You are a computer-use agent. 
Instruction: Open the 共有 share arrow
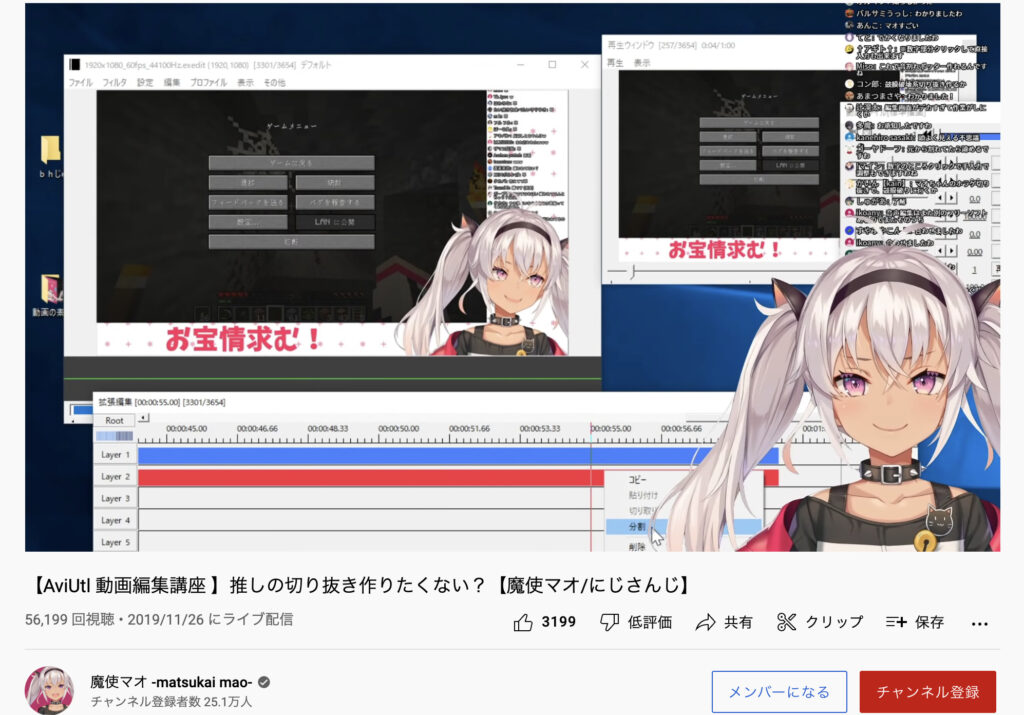[705, 622]
